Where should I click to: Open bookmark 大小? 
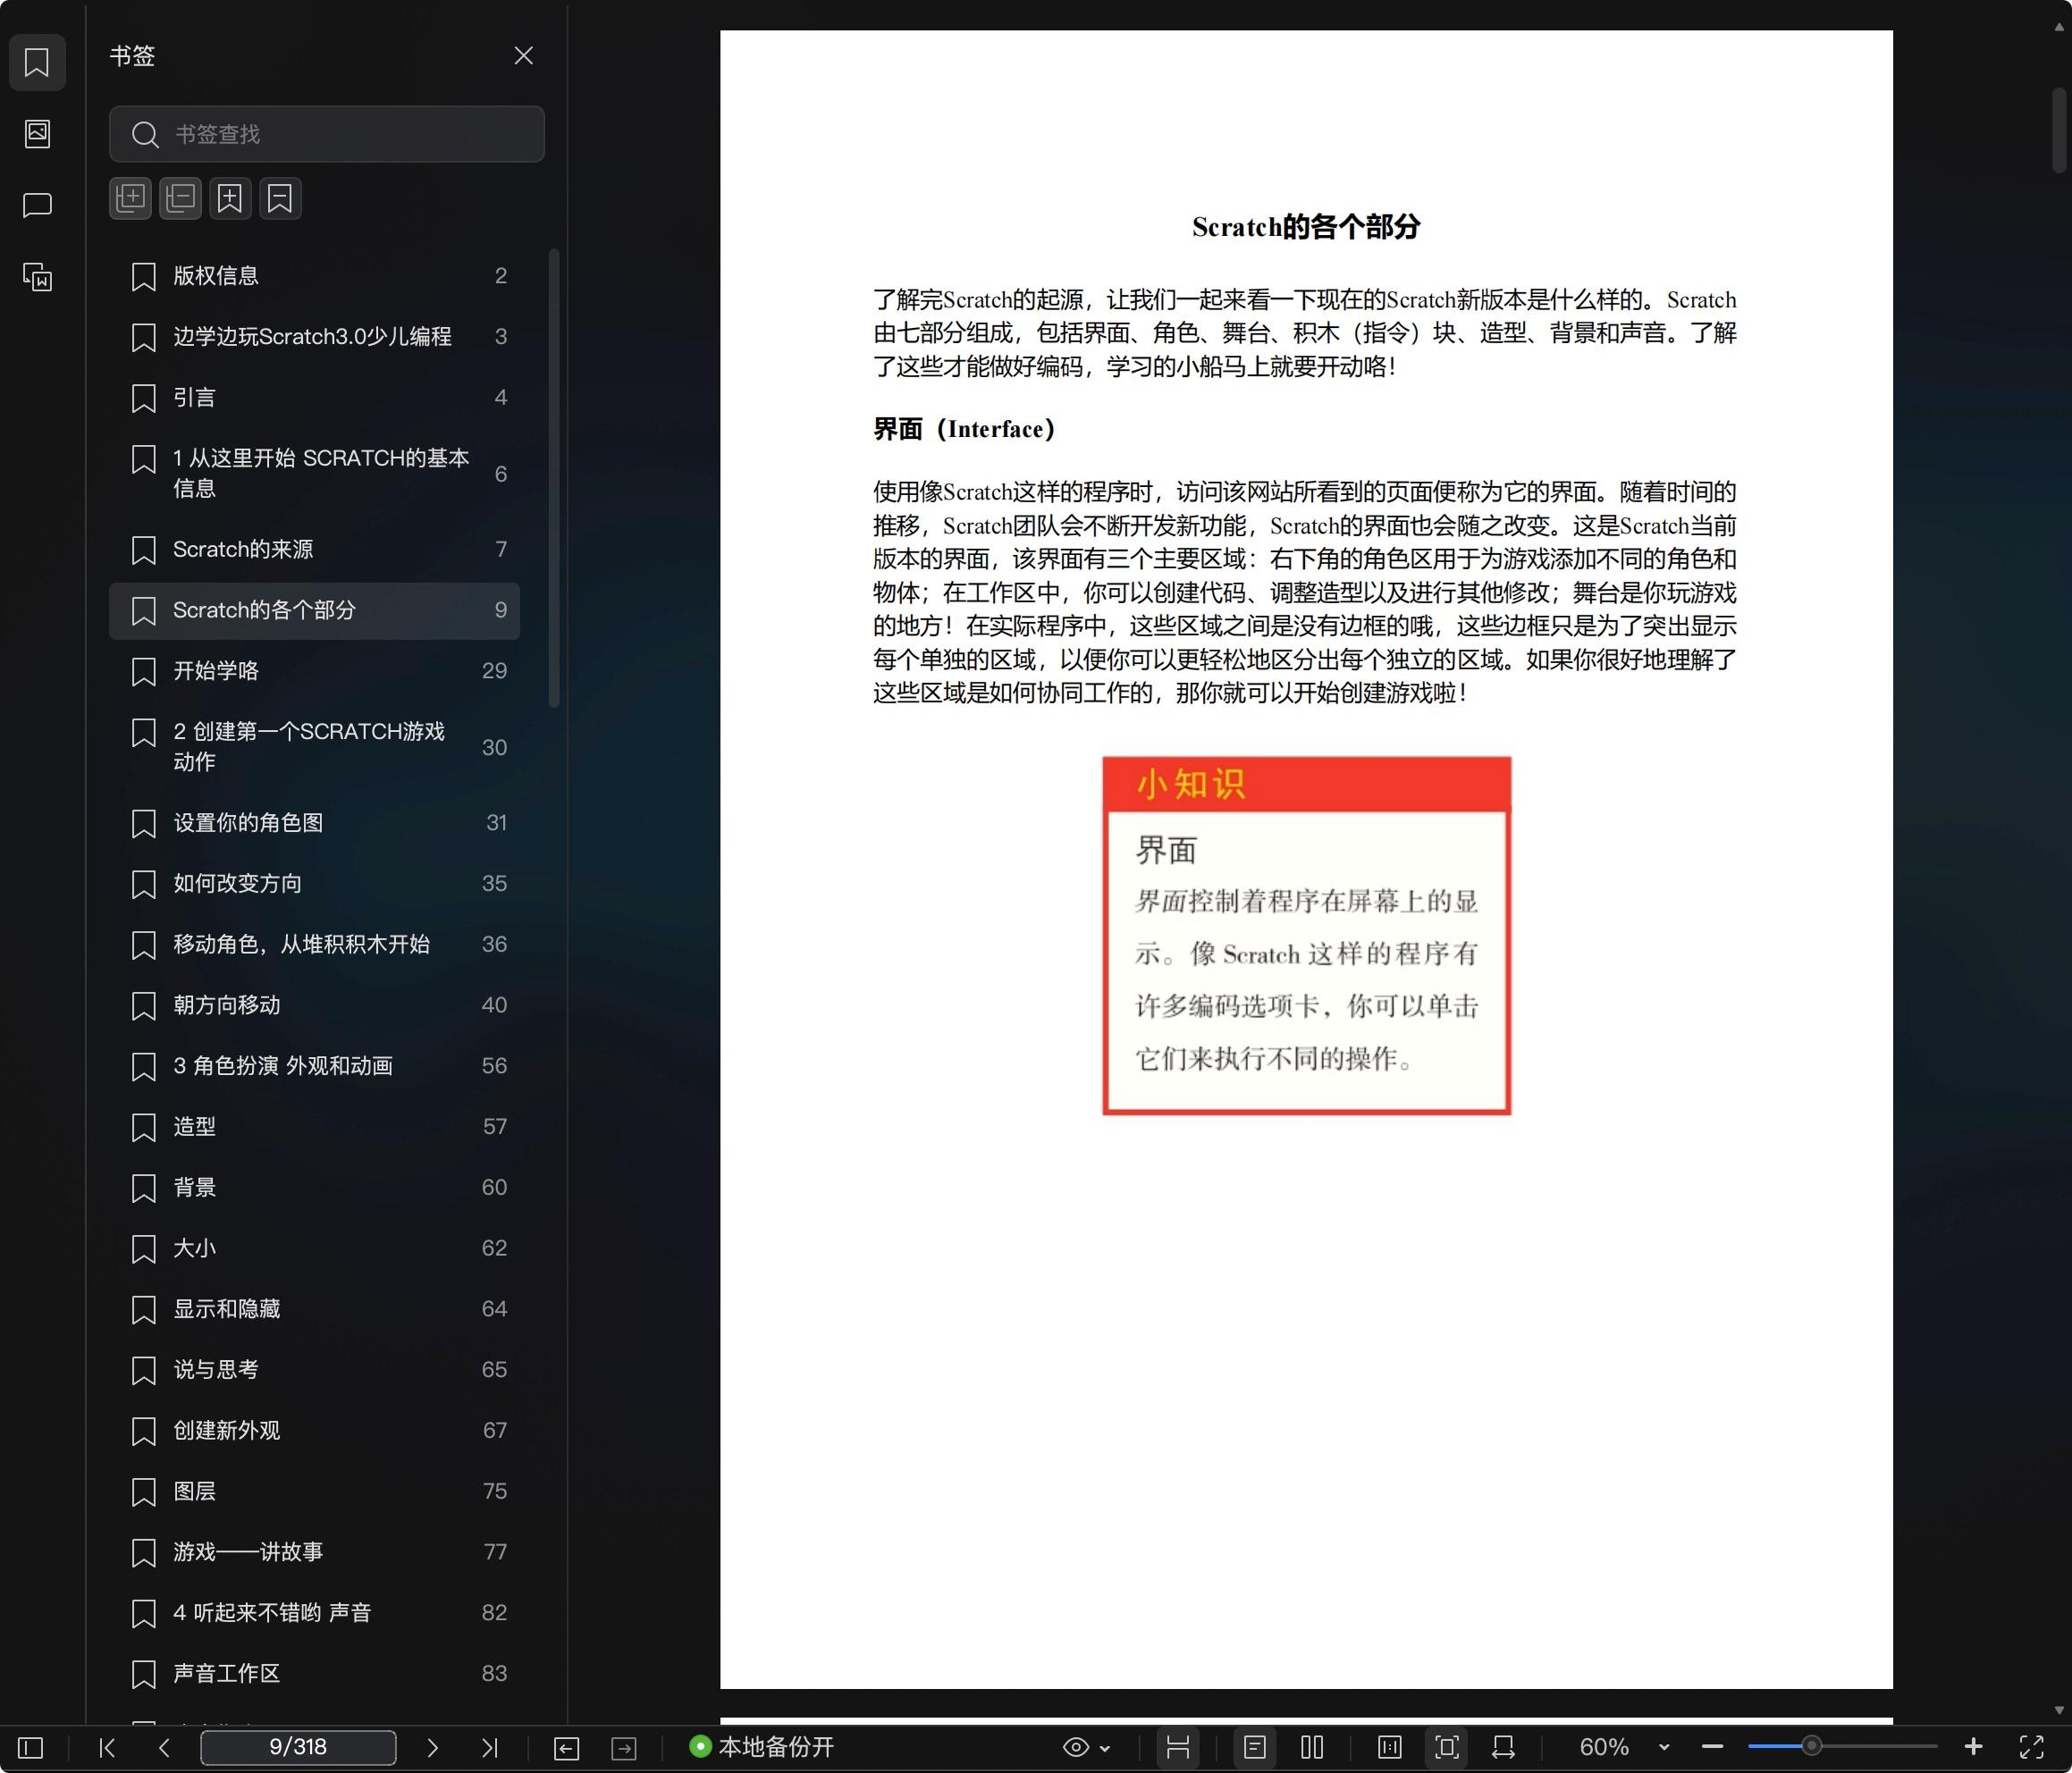tap(314, 1249)
